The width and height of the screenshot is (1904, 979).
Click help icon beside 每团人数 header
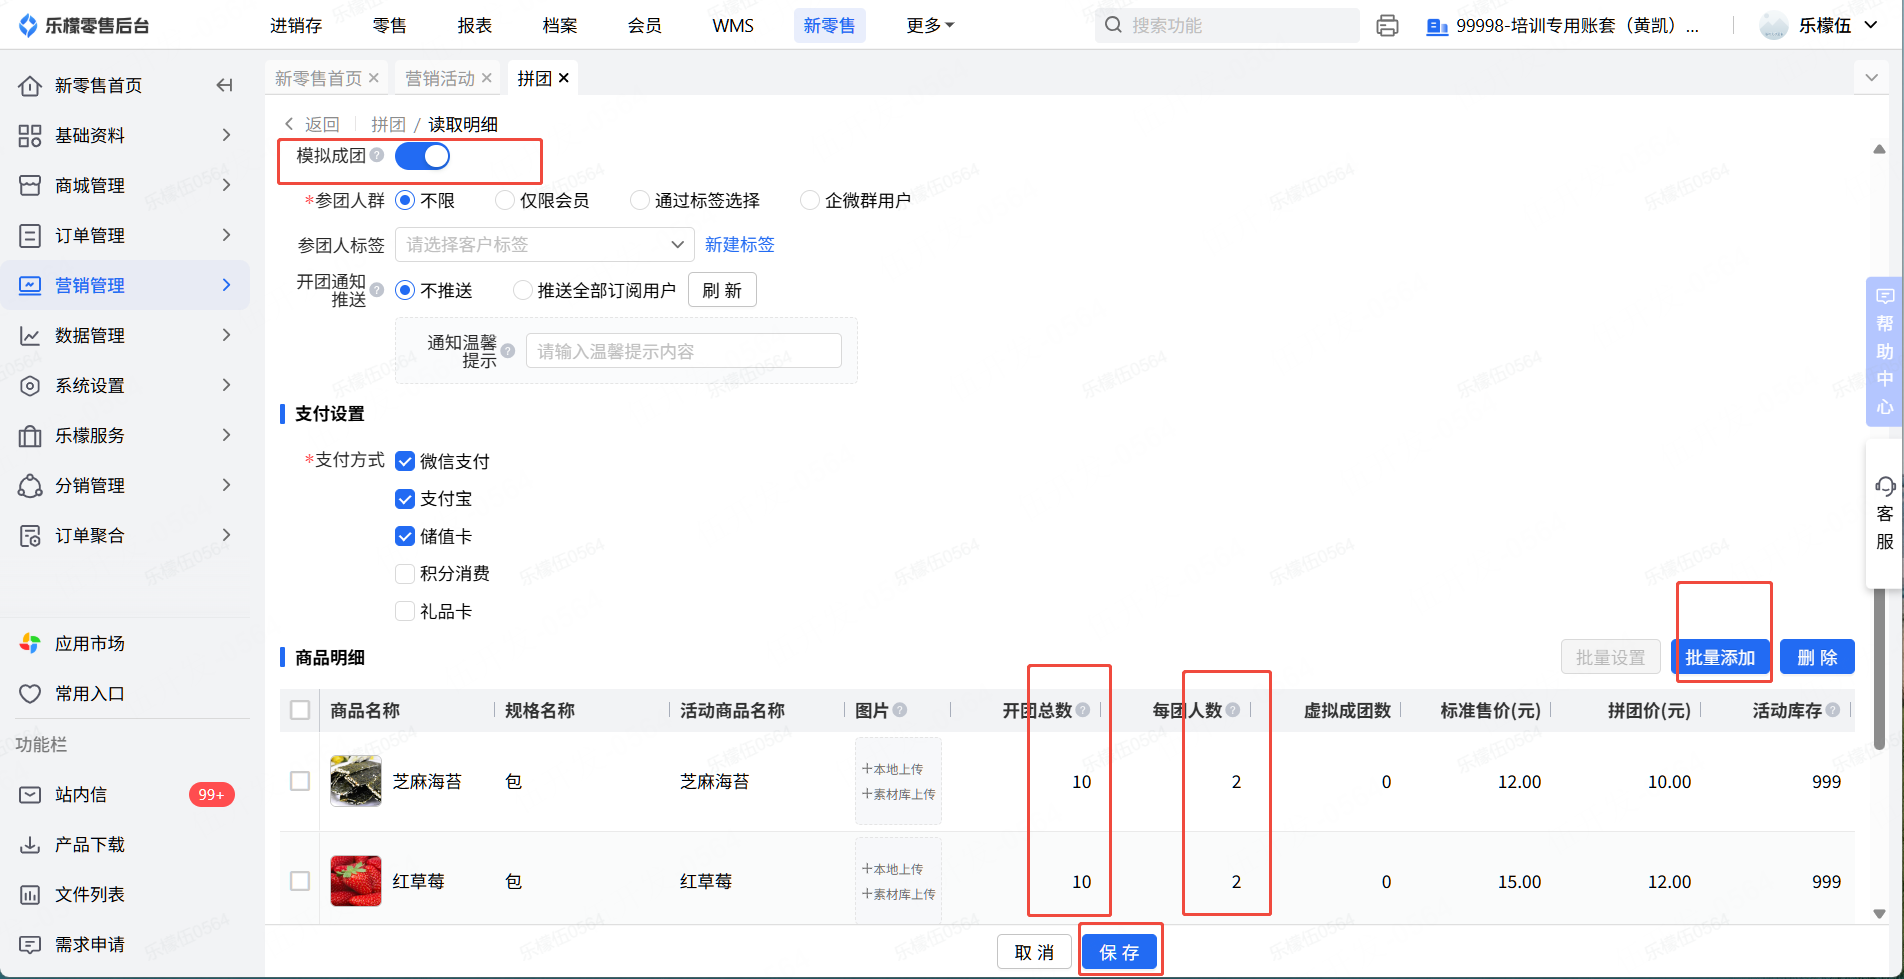[x=1233, y=710]
